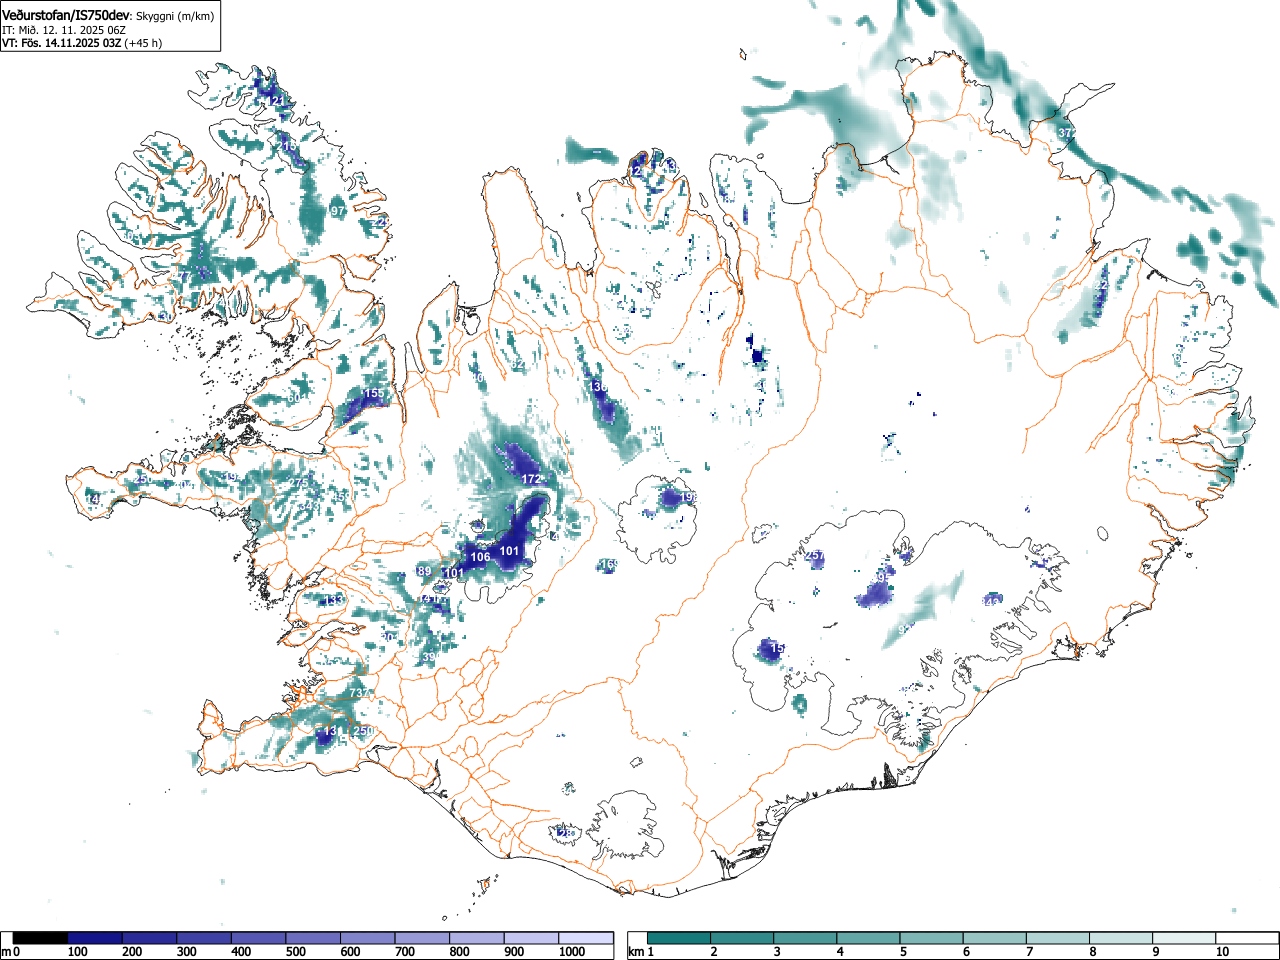Click the black 0–100 m legend swatch
Screen dimensions: 1280x960
[x=41, y=938]
